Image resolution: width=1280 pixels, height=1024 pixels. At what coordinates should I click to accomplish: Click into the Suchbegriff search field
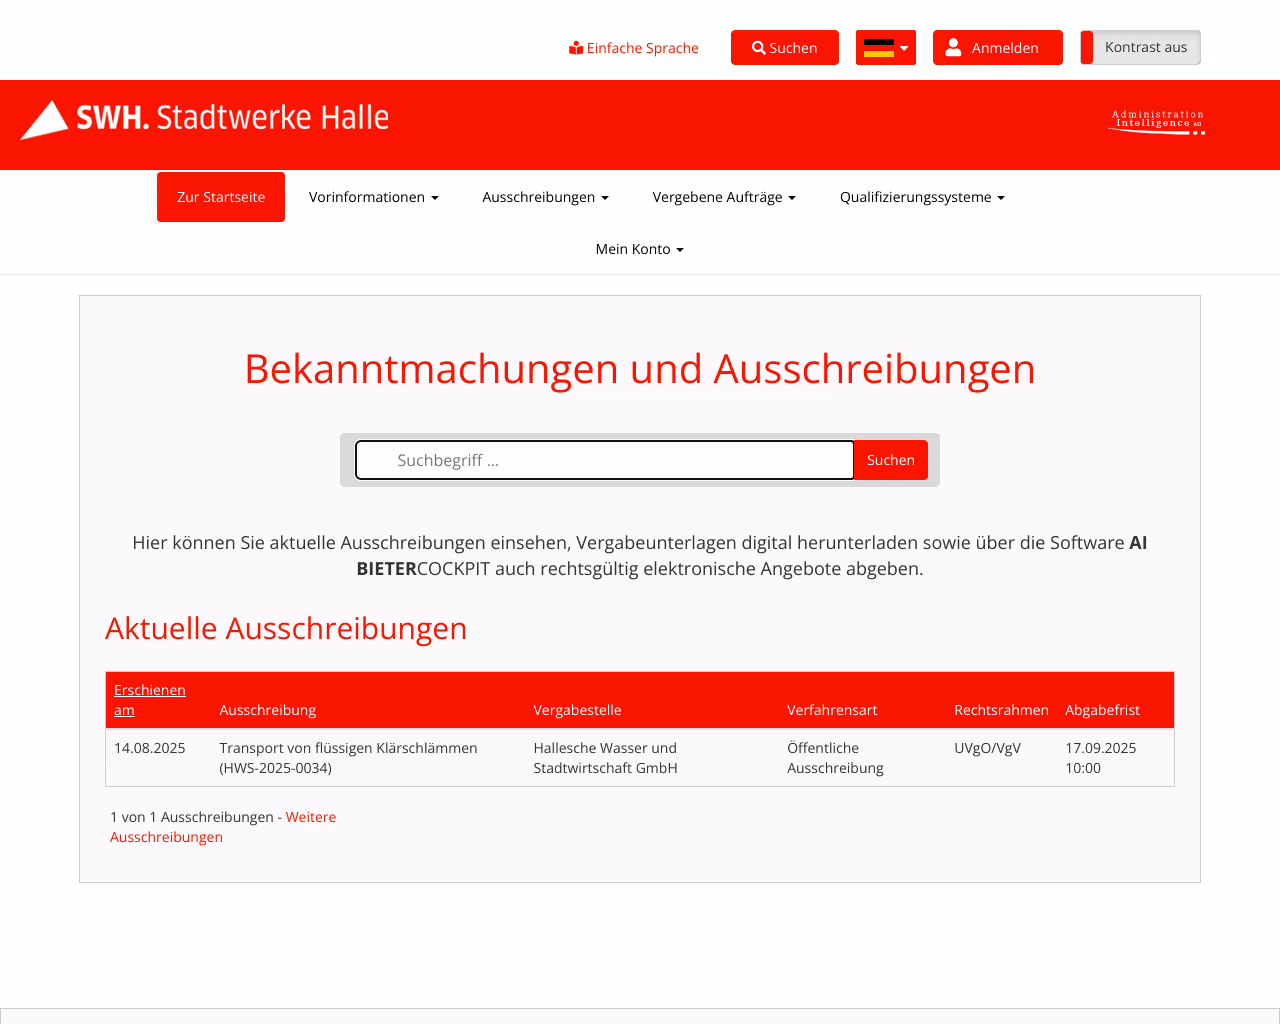[604, 460]
